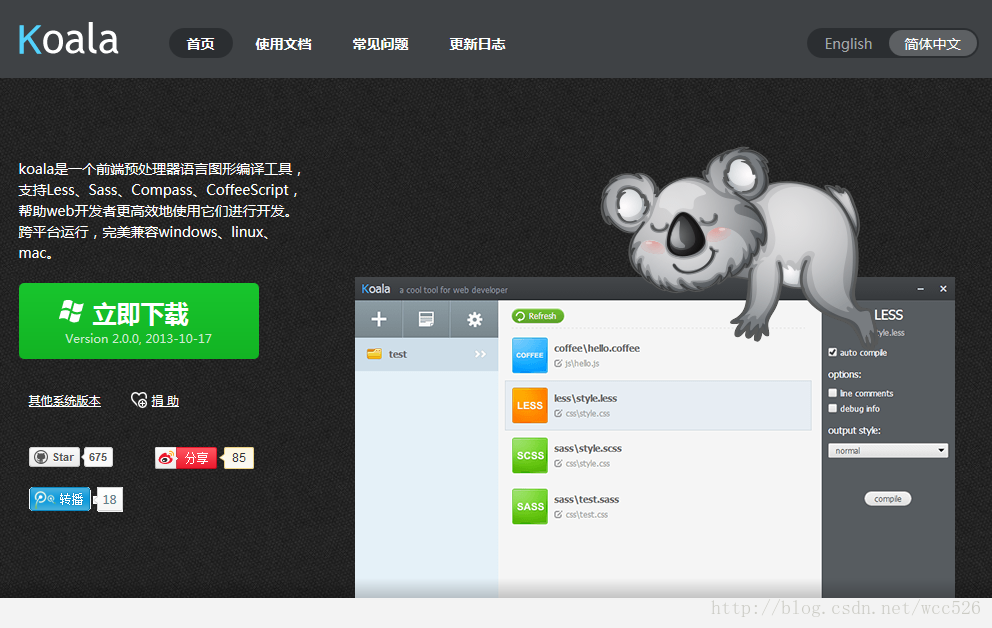Select sass\test.sass file entry
Viewport: 992px width, 628px height.
[658, 506]
